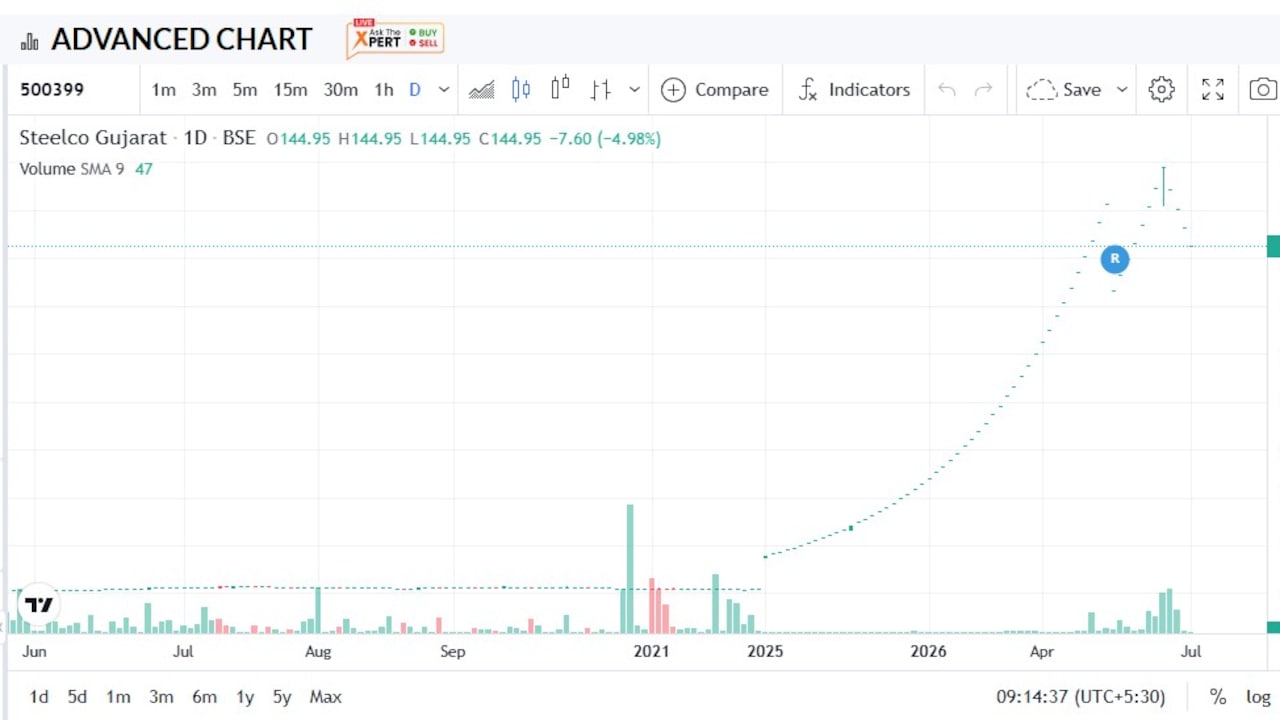Image resolution: width=1280 pixels, height=720 pixels.
Task: Take a chart snapshot with camera icon
Action: tap(1263, 89)
